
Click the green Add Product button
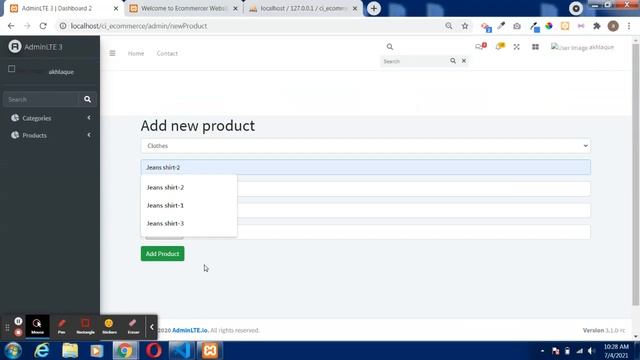pos(162,253)
